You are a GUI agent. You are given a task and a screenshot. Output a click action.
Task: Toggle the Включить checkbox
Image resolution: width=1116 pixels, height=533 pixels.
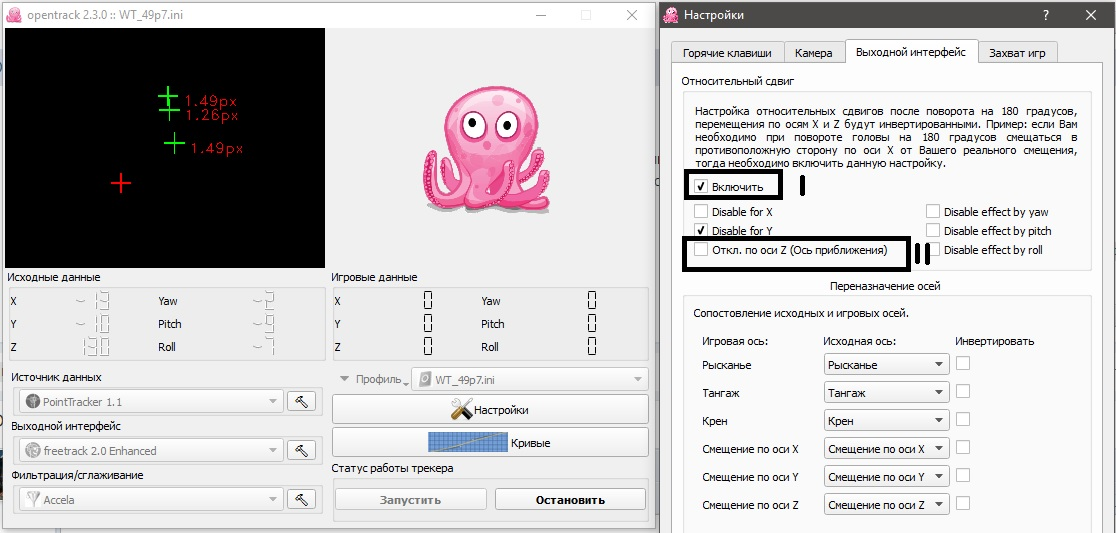tap(701, 187)
